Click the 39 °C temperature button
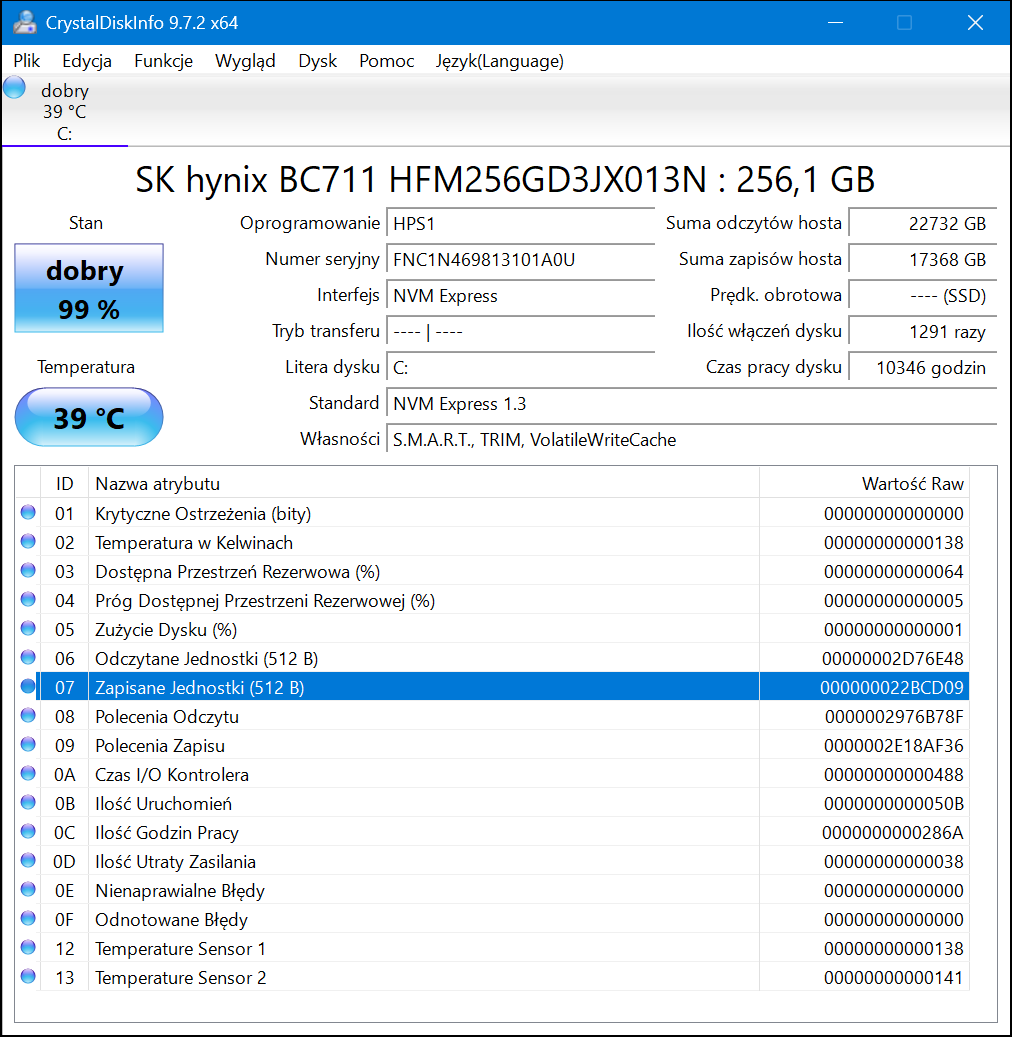This screenshot has height=1037, width=1012. pos(88,417)
